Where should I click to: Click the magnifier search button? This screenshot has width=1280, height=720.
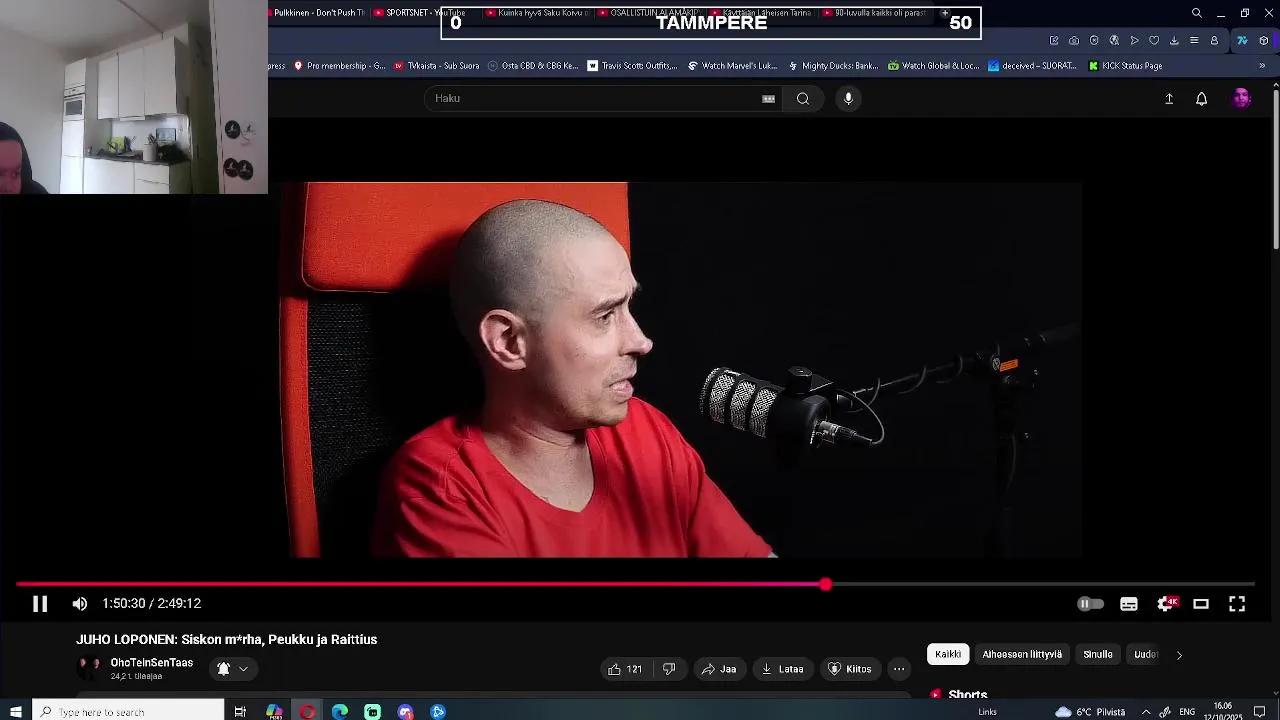[803, 98]
